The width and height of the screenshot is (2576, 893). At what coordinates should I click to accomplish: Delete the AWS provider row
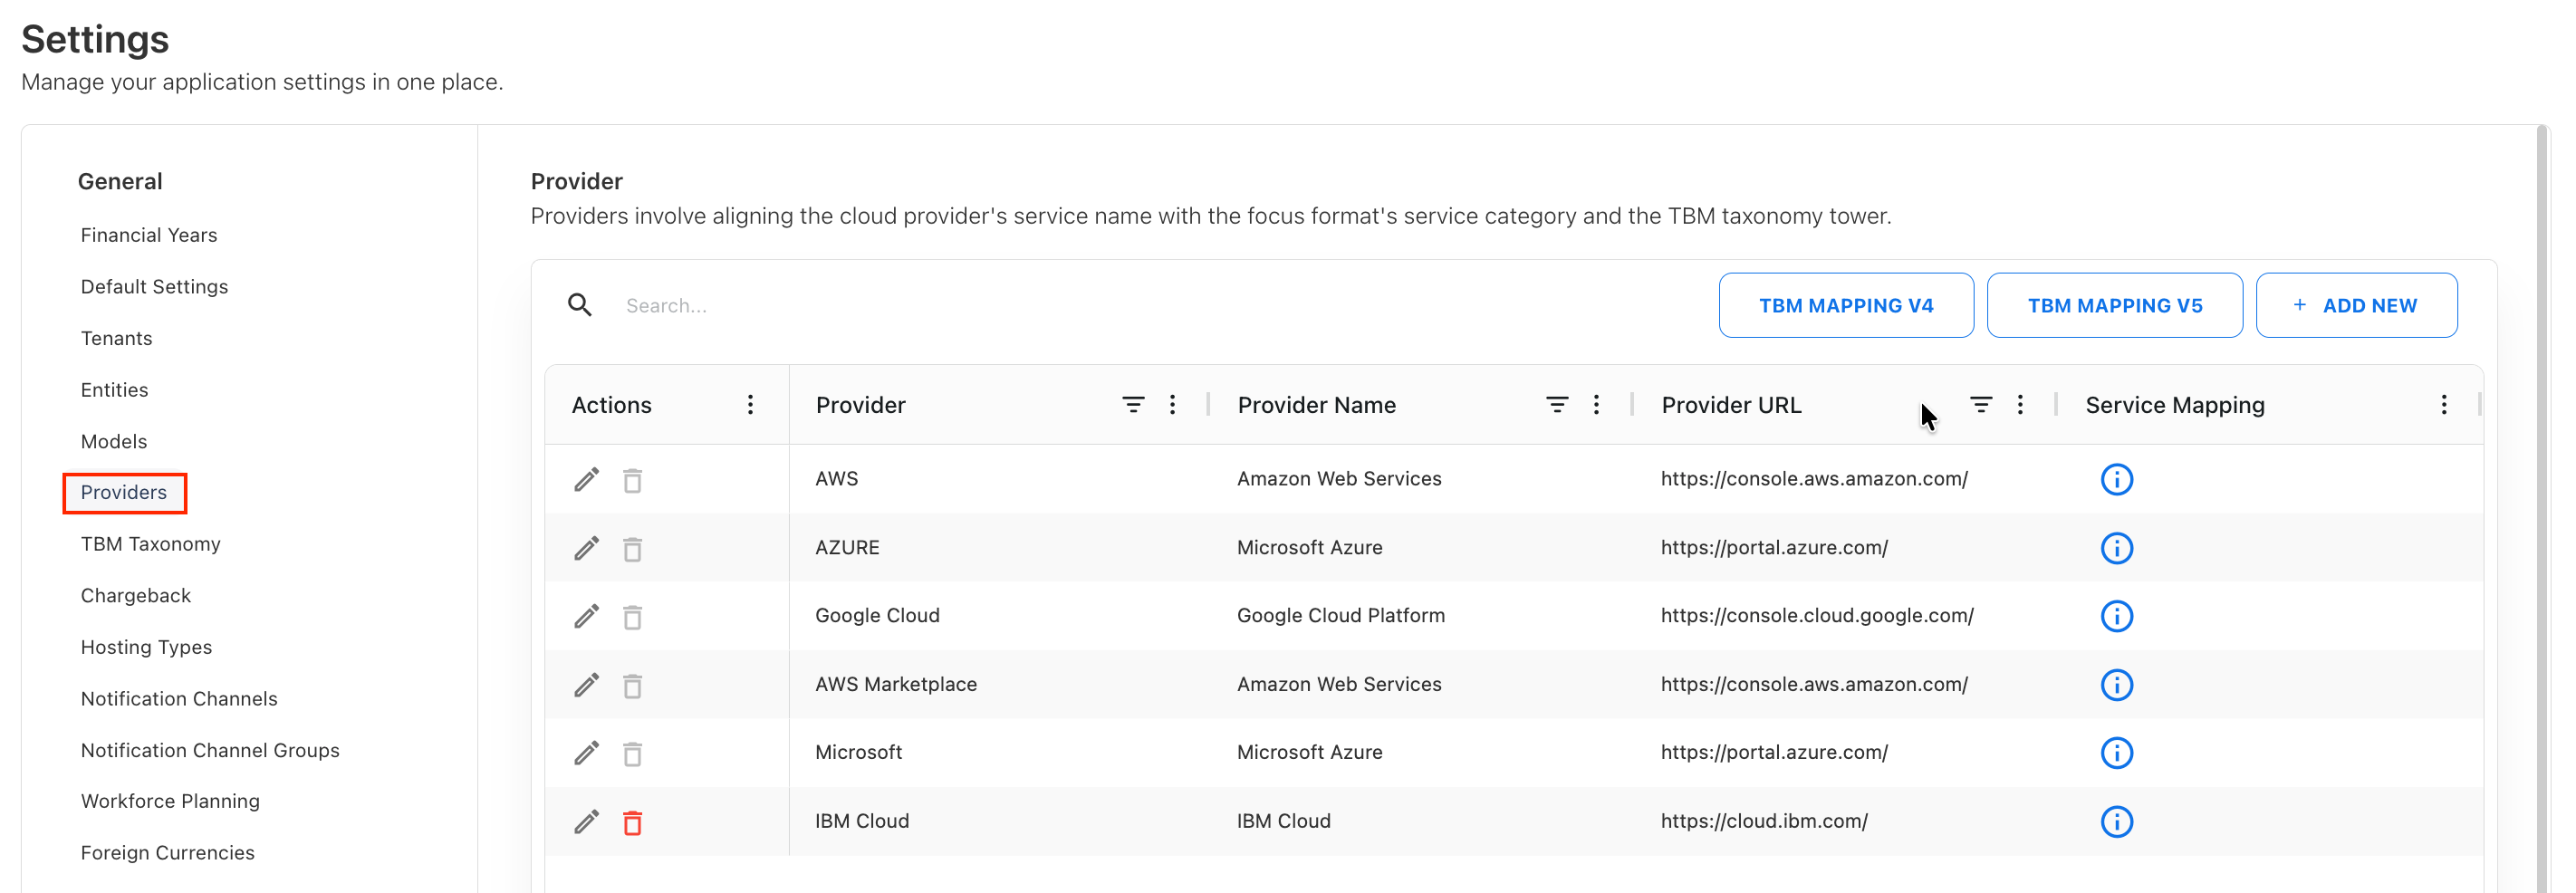coord(633,481)
